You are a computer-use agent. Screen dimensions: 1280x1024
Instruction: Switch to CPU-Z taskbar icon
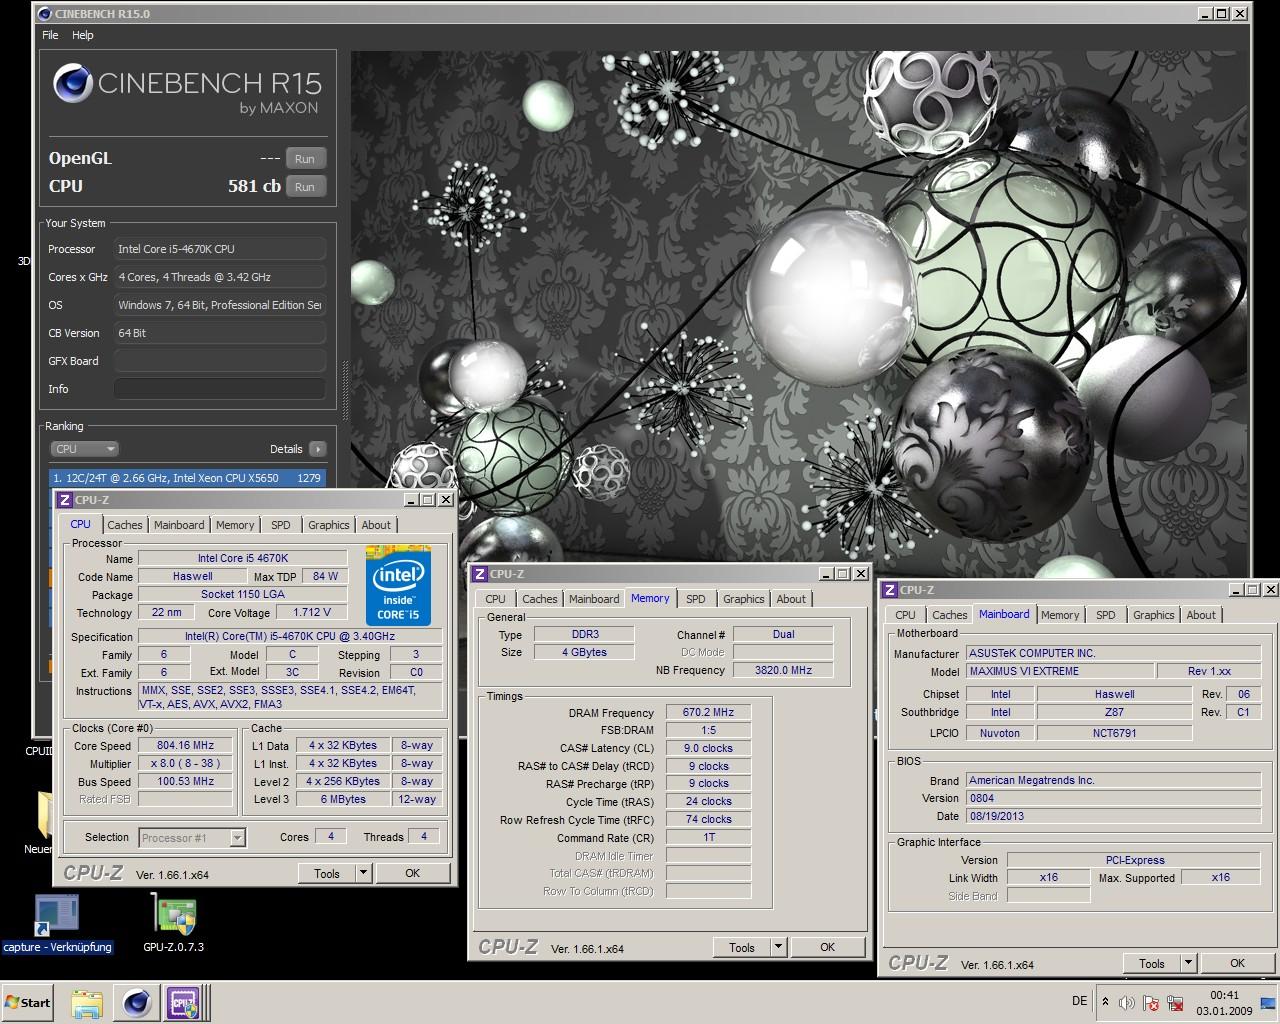click(183, 1003)
